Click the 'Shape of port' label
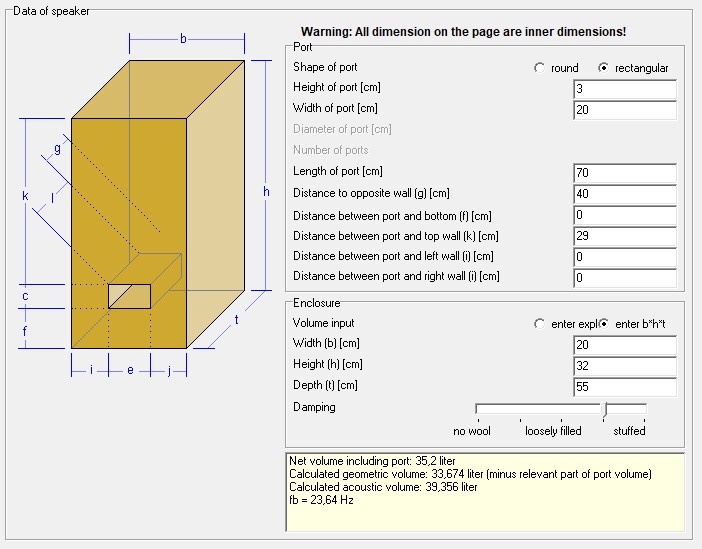This screenshot has width=702, height=549. [325, 67]
